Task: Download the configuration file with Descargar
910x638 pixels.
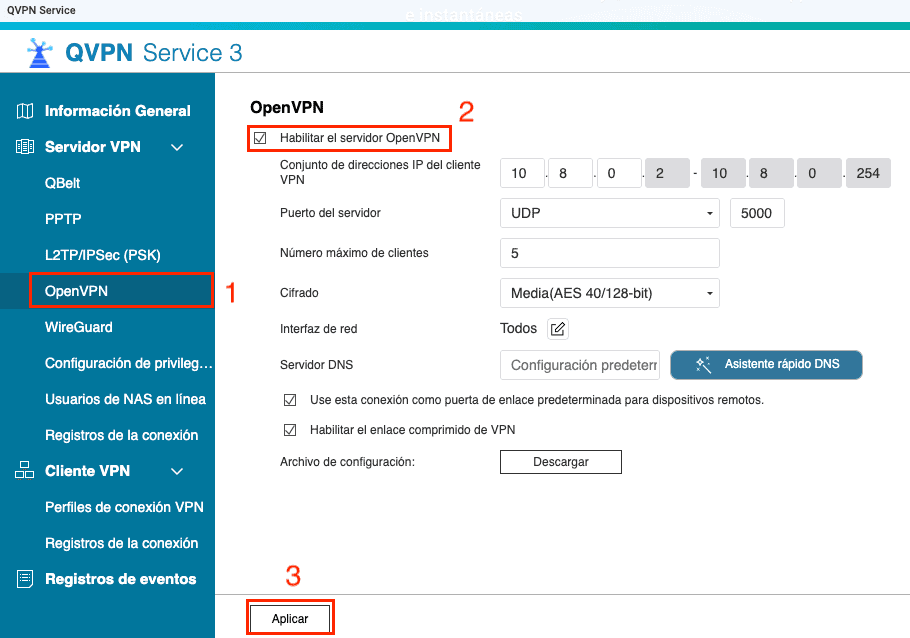Action: pyautogui.click(x=560, y=462)
